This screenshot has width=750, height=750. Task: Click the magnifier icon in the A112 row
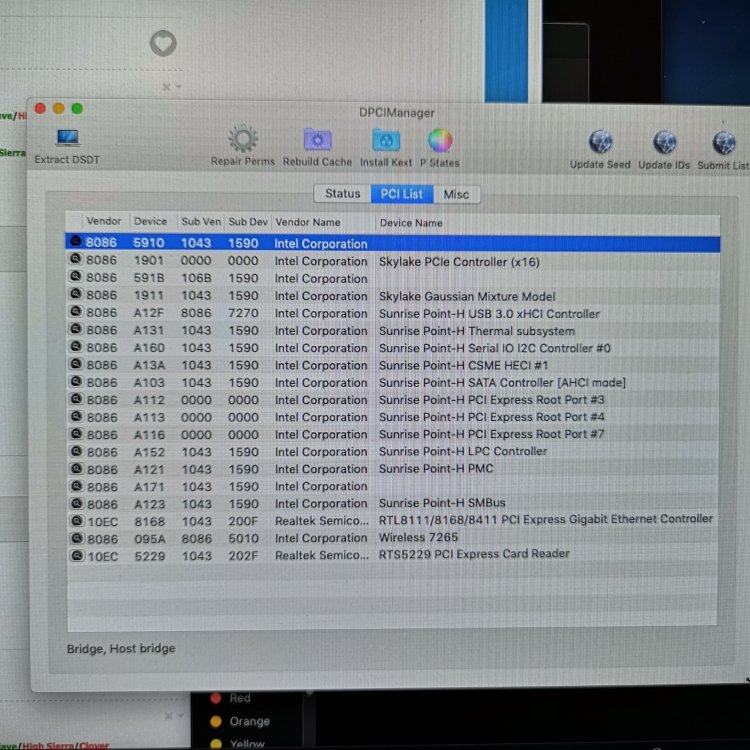(76, 398)
